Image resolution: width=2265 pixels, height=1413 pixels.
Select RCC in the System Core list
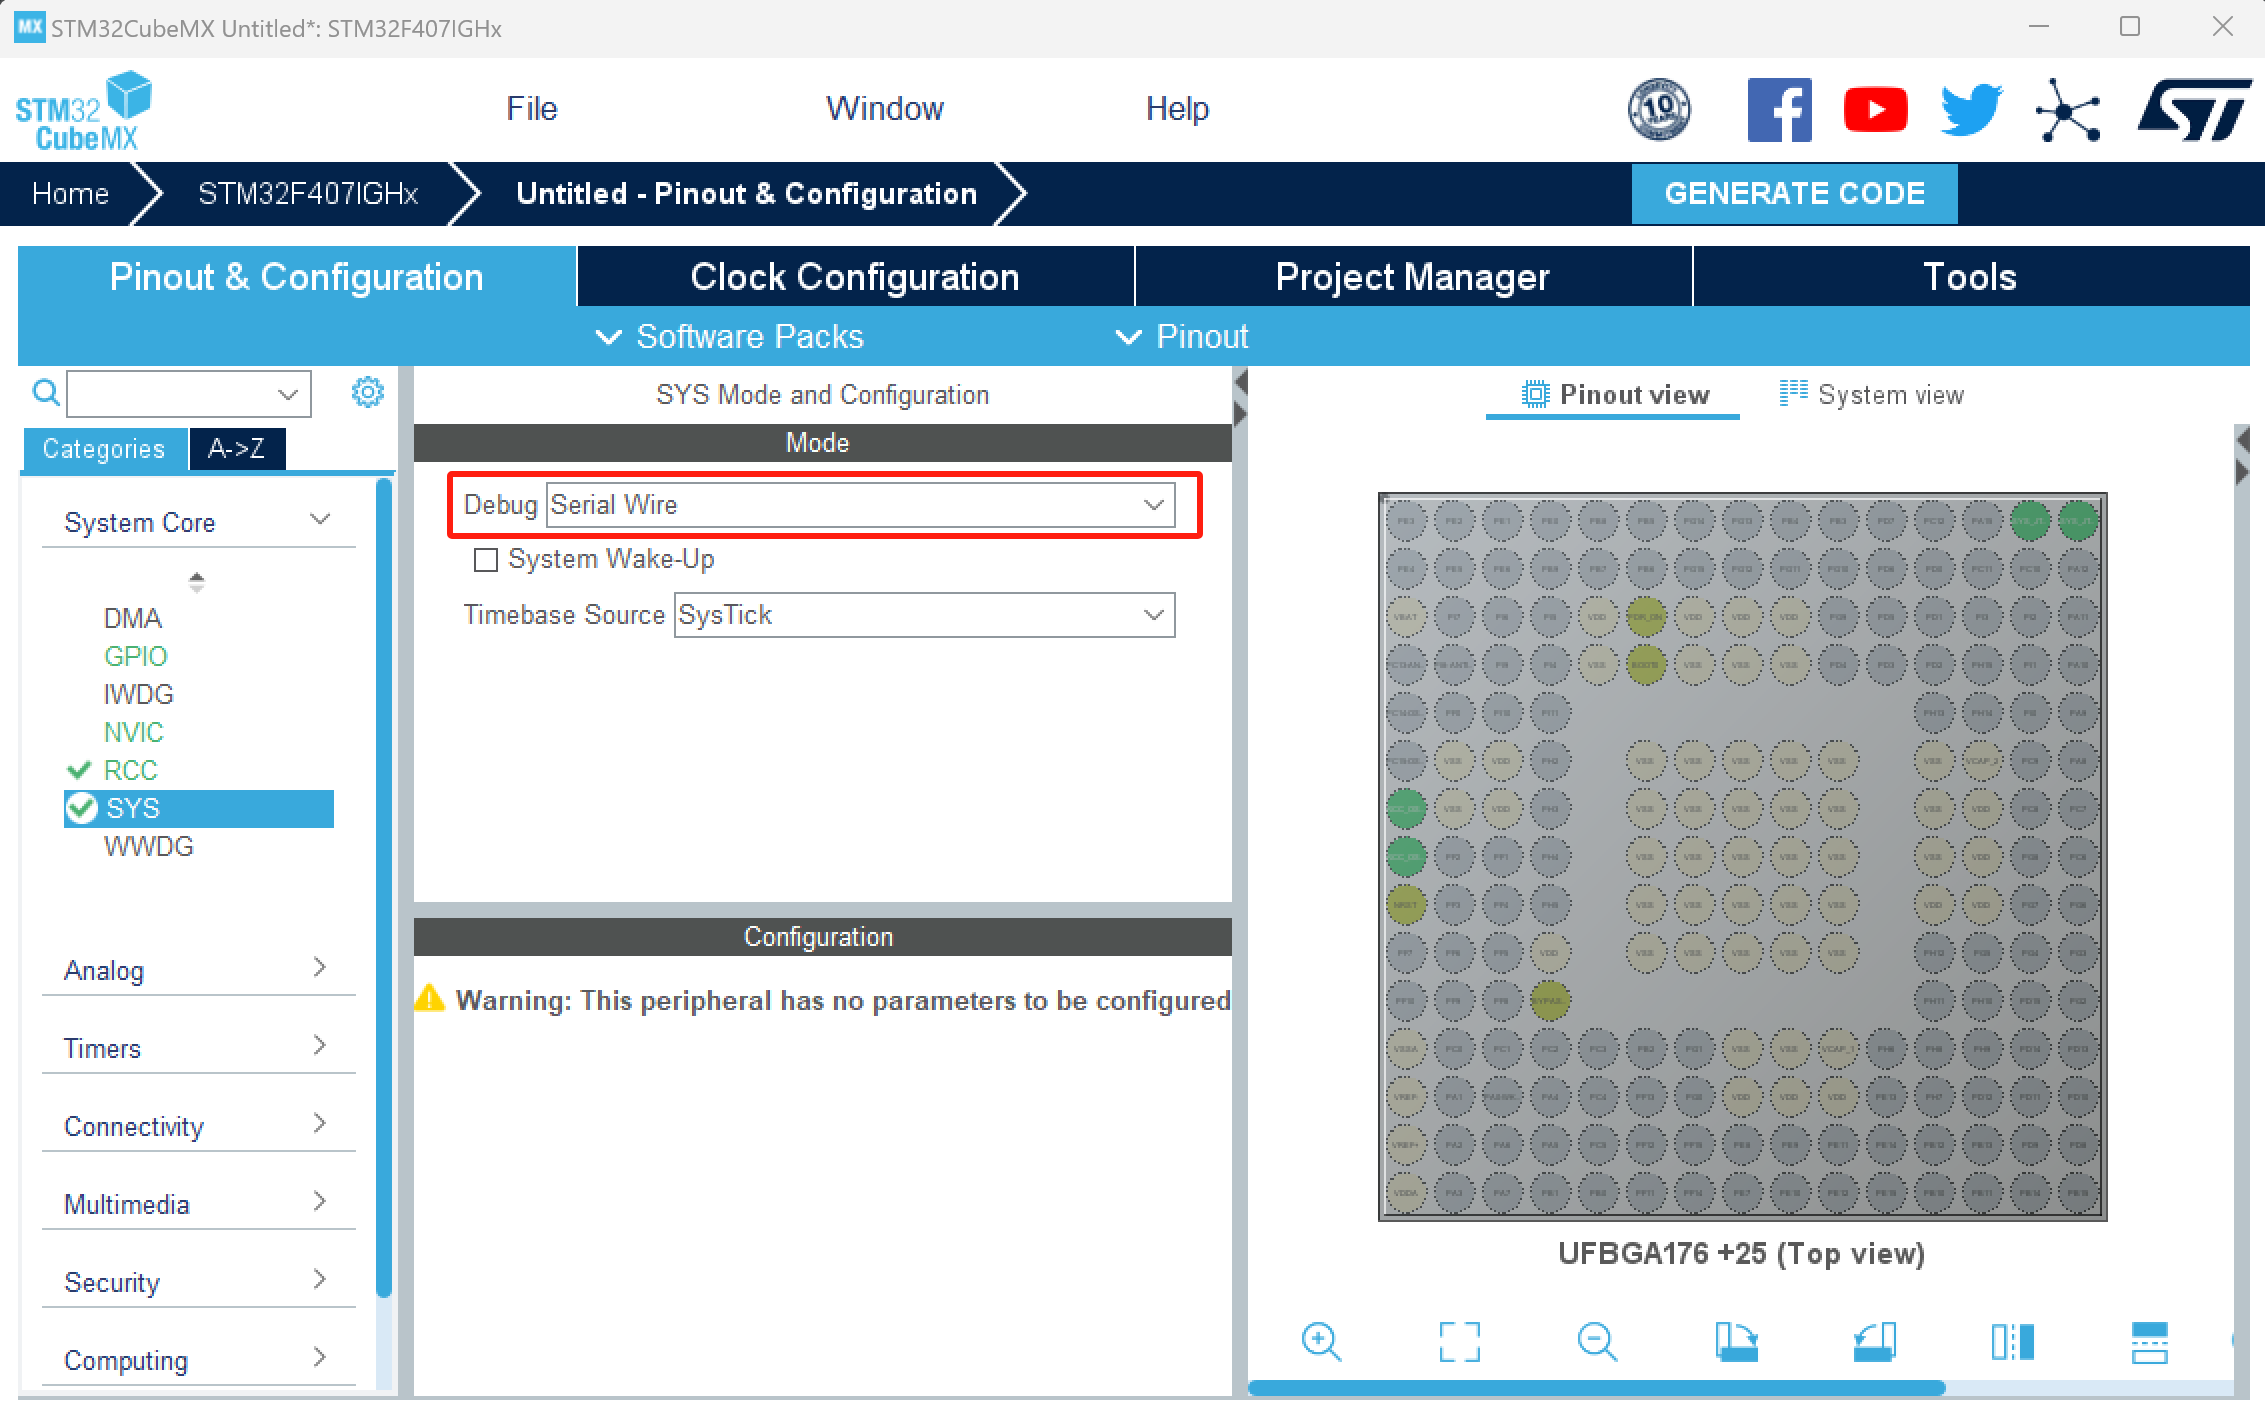(131, 770)
